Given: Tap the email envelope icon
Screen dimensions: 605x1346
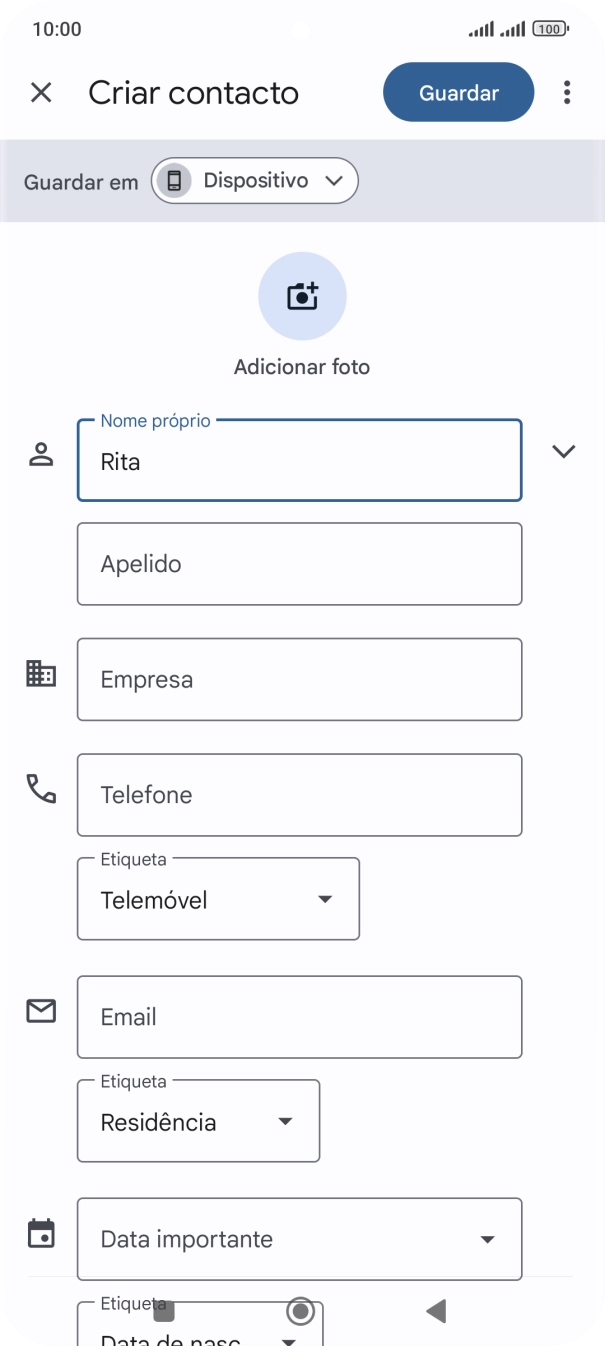Looking at the screenshot, I should pos(41,1011).
